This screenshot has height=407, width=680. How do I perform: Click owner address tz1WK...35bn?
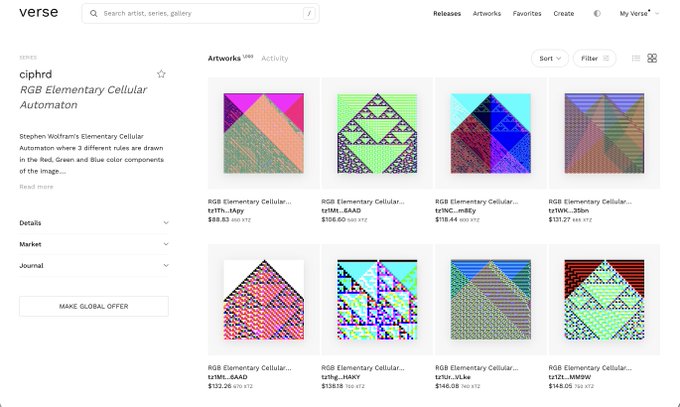point(569,210)
